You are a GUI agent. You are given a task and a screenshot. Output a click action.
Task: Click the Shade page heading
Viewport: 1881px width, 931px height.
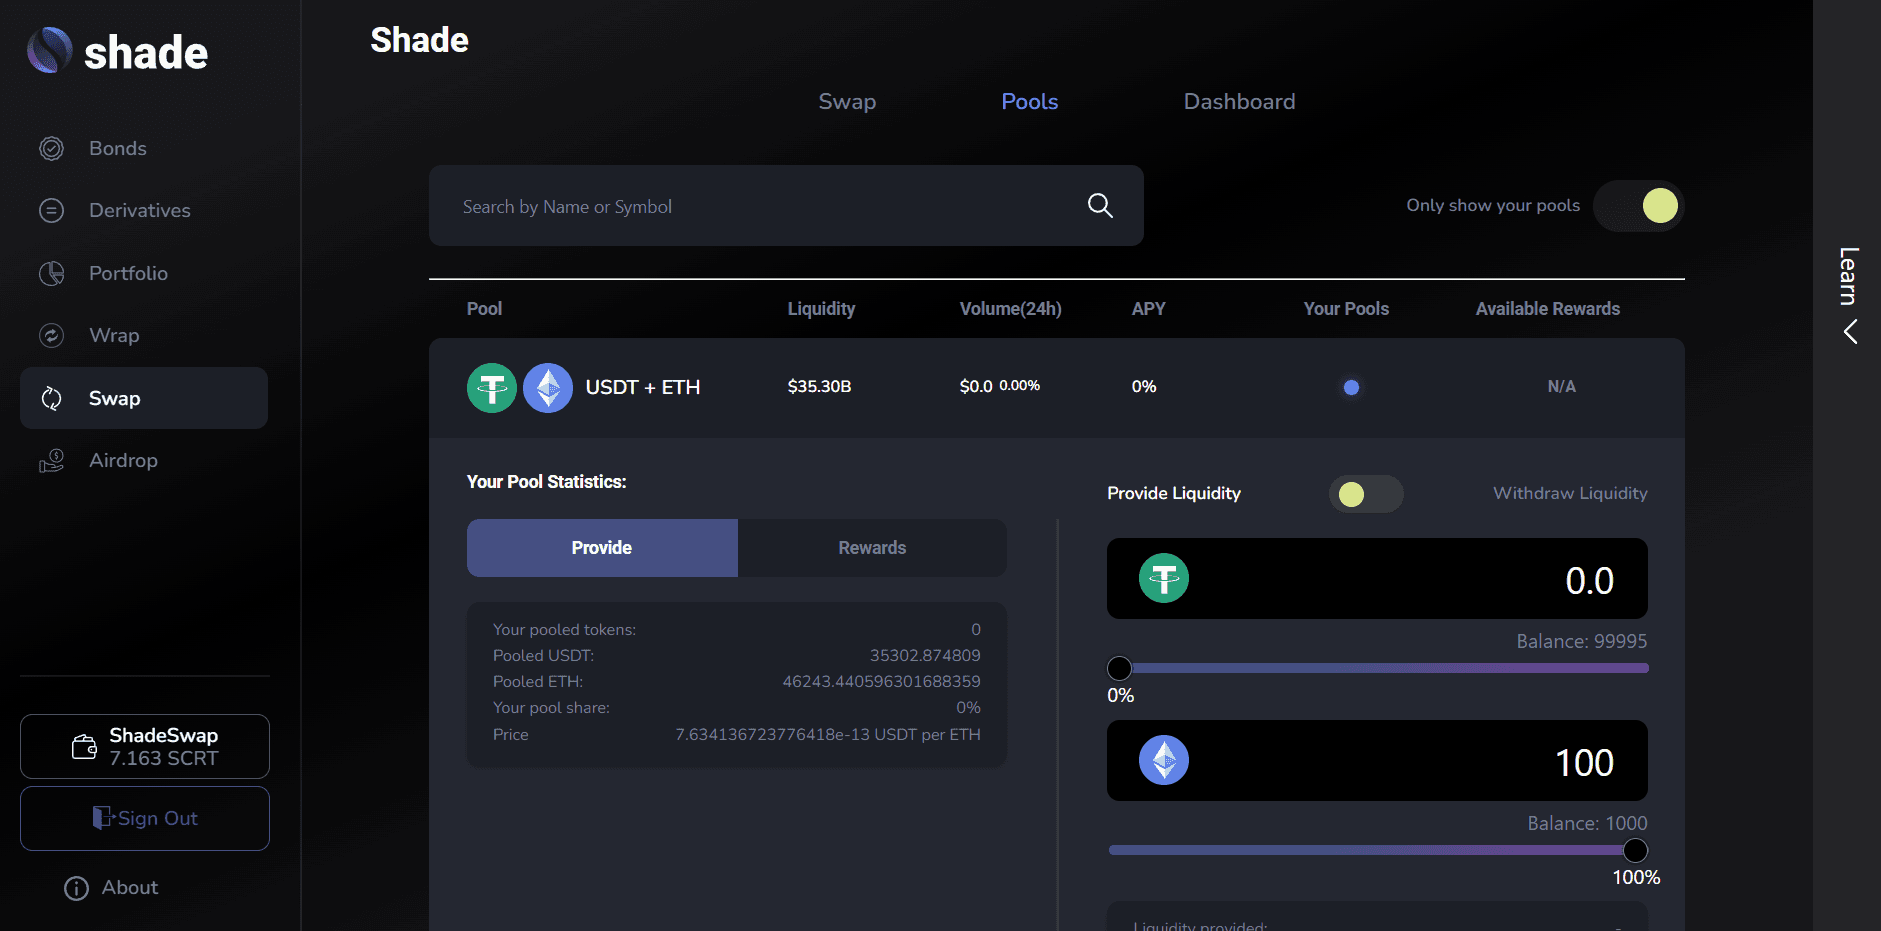coord(419,40)
